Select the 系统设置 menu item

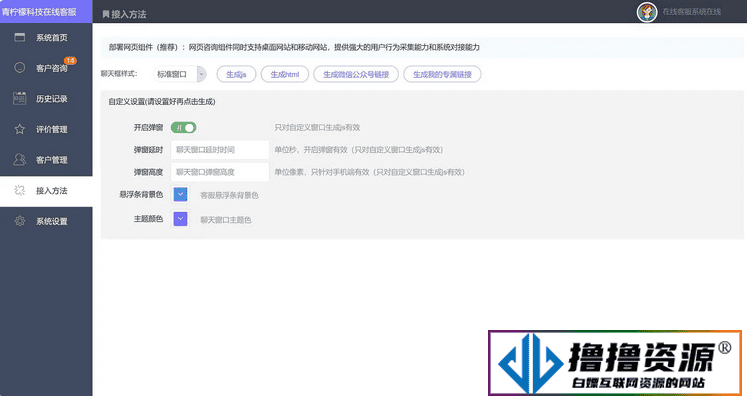point(46,221)
